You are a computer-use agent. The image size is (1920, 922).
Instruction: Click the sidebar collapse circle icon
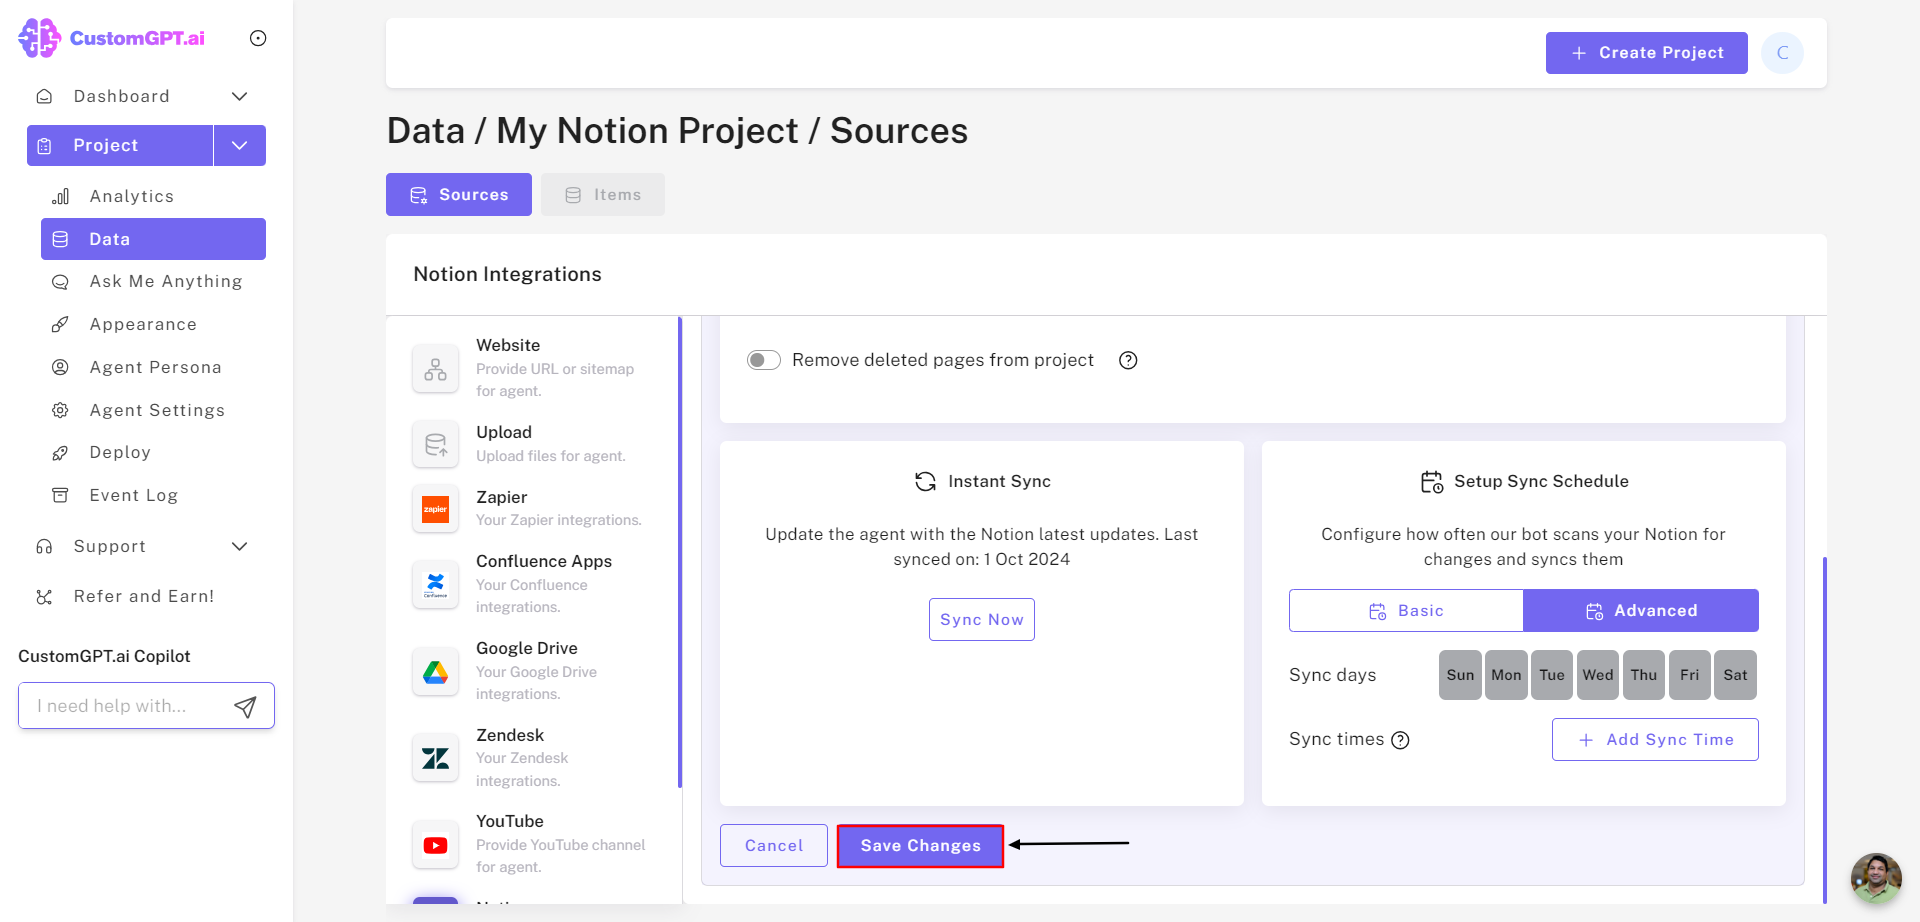(258, 38)
